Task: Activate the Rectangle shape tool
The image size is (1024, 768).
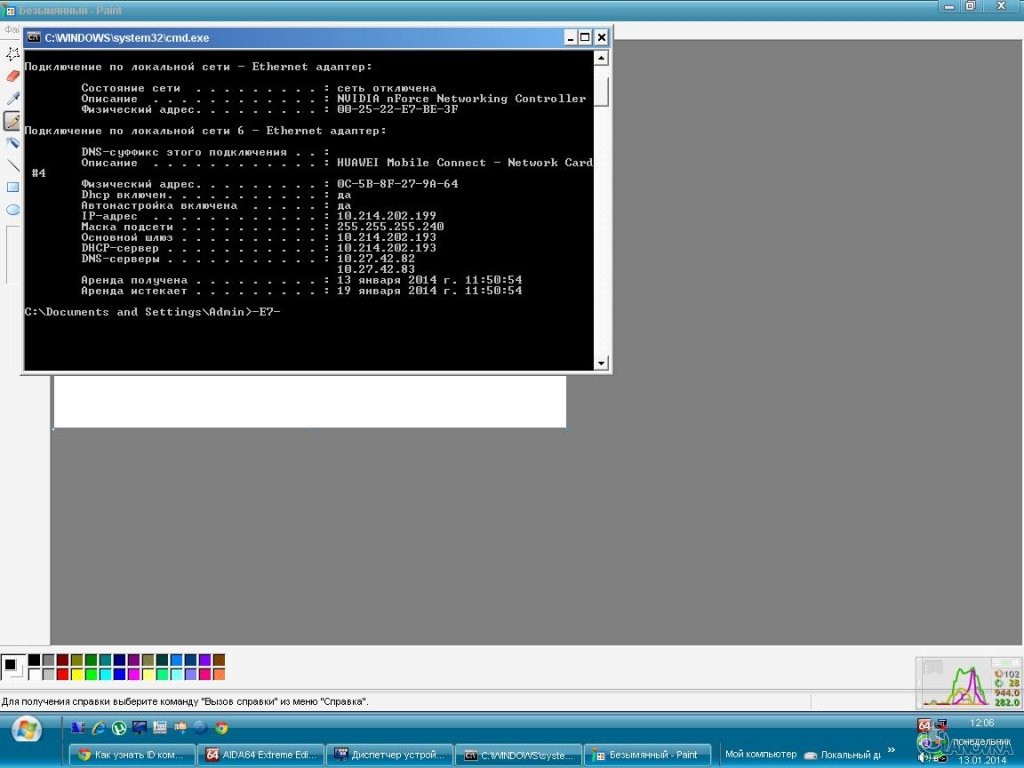Action: pos(12,187)
